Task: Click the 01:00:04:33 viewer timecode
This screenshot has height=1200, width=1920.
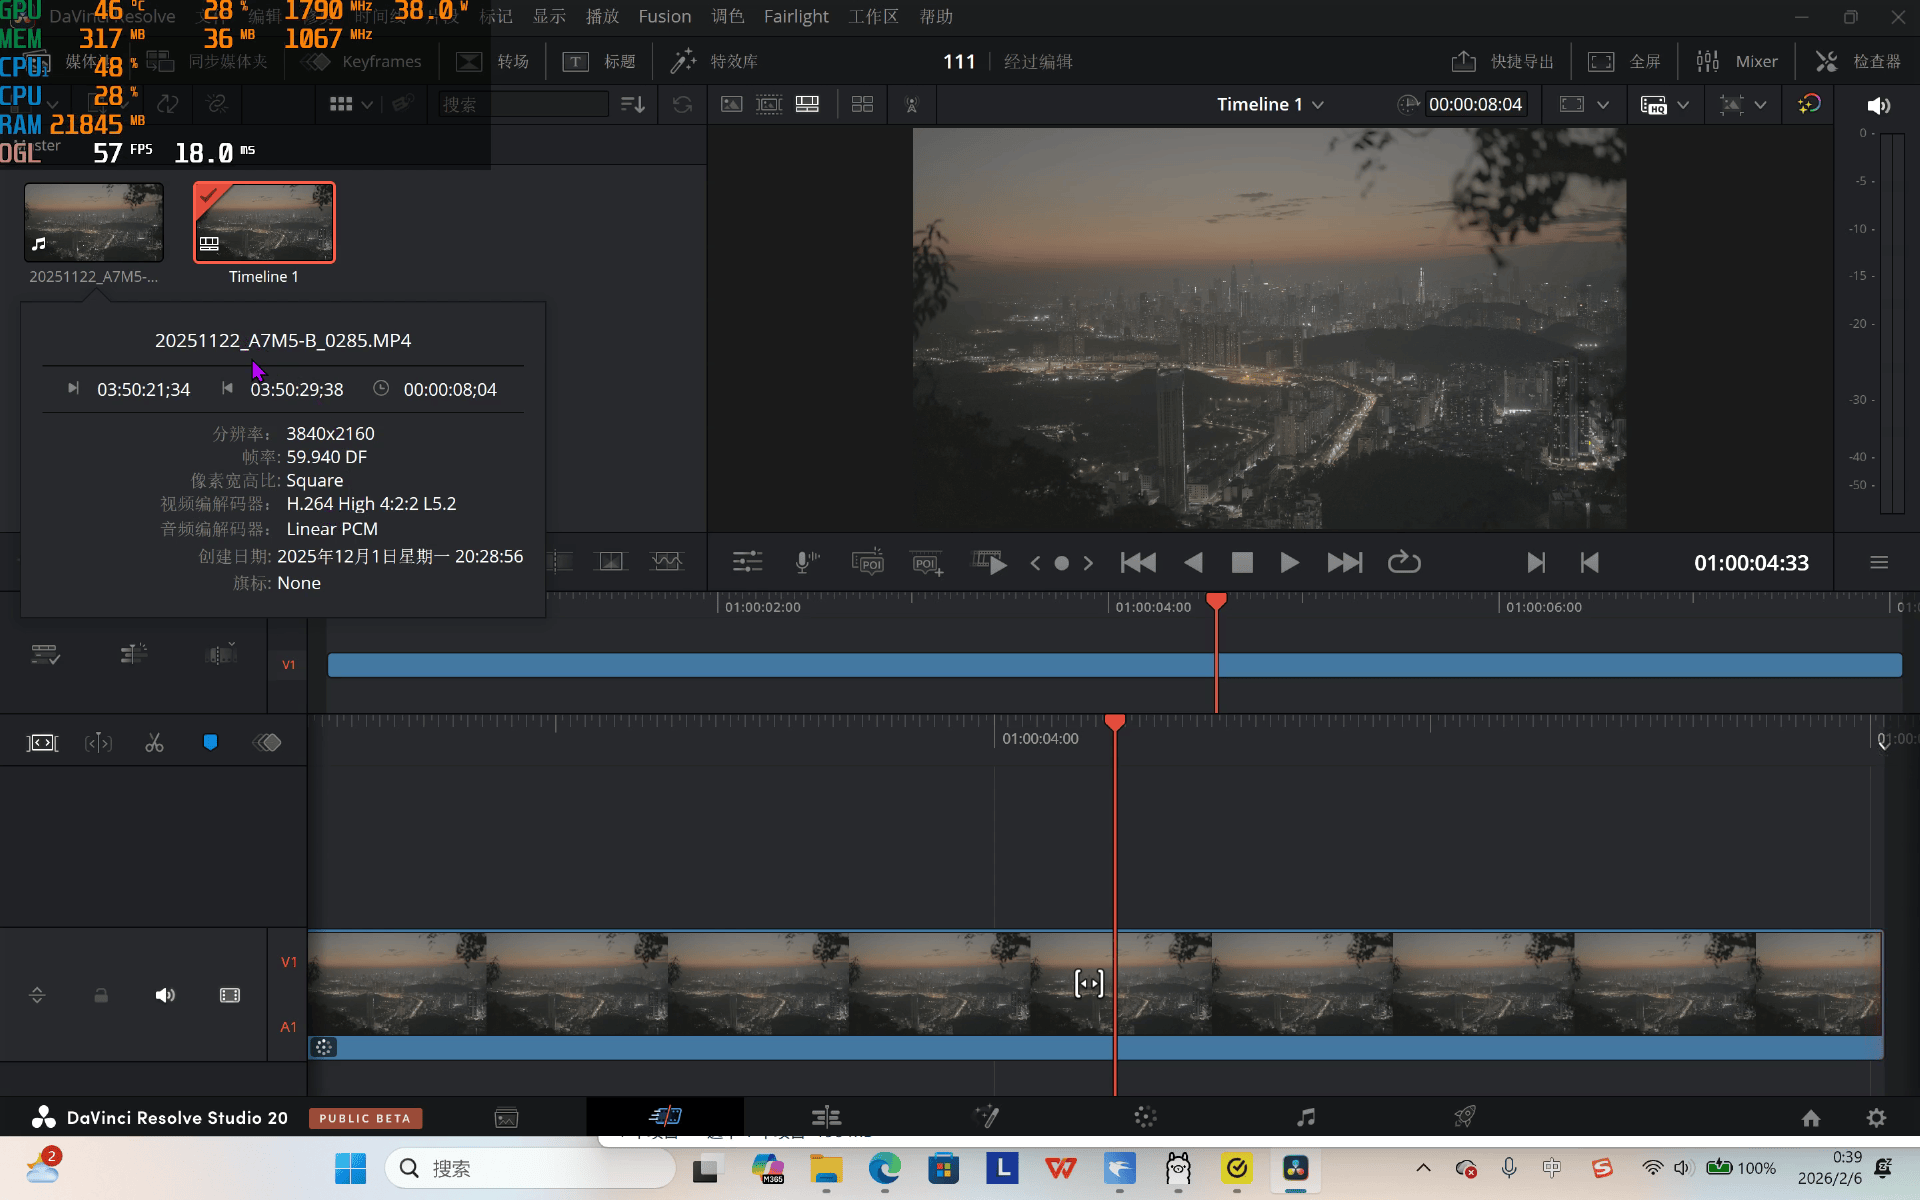Action: pyautogui.click(x=1751, y=563)
